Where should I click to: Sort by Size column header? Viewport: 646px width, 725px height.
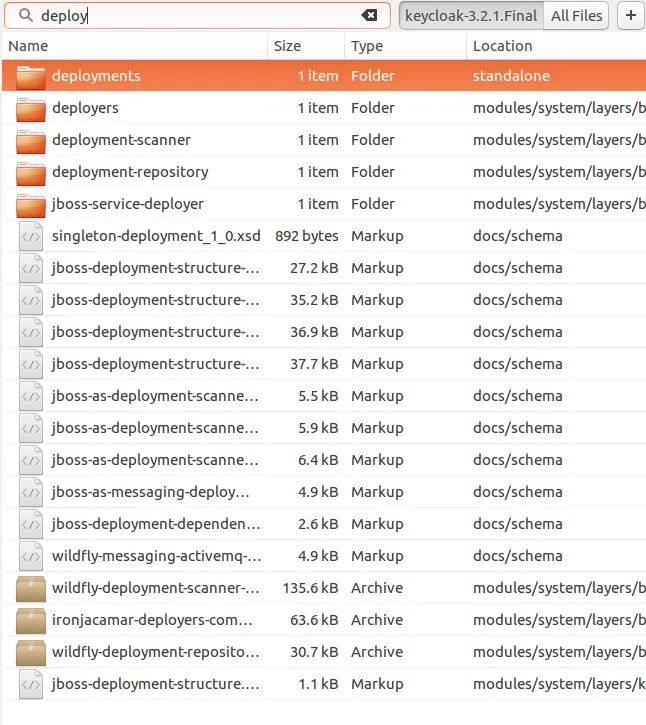[x=287, y=46]
